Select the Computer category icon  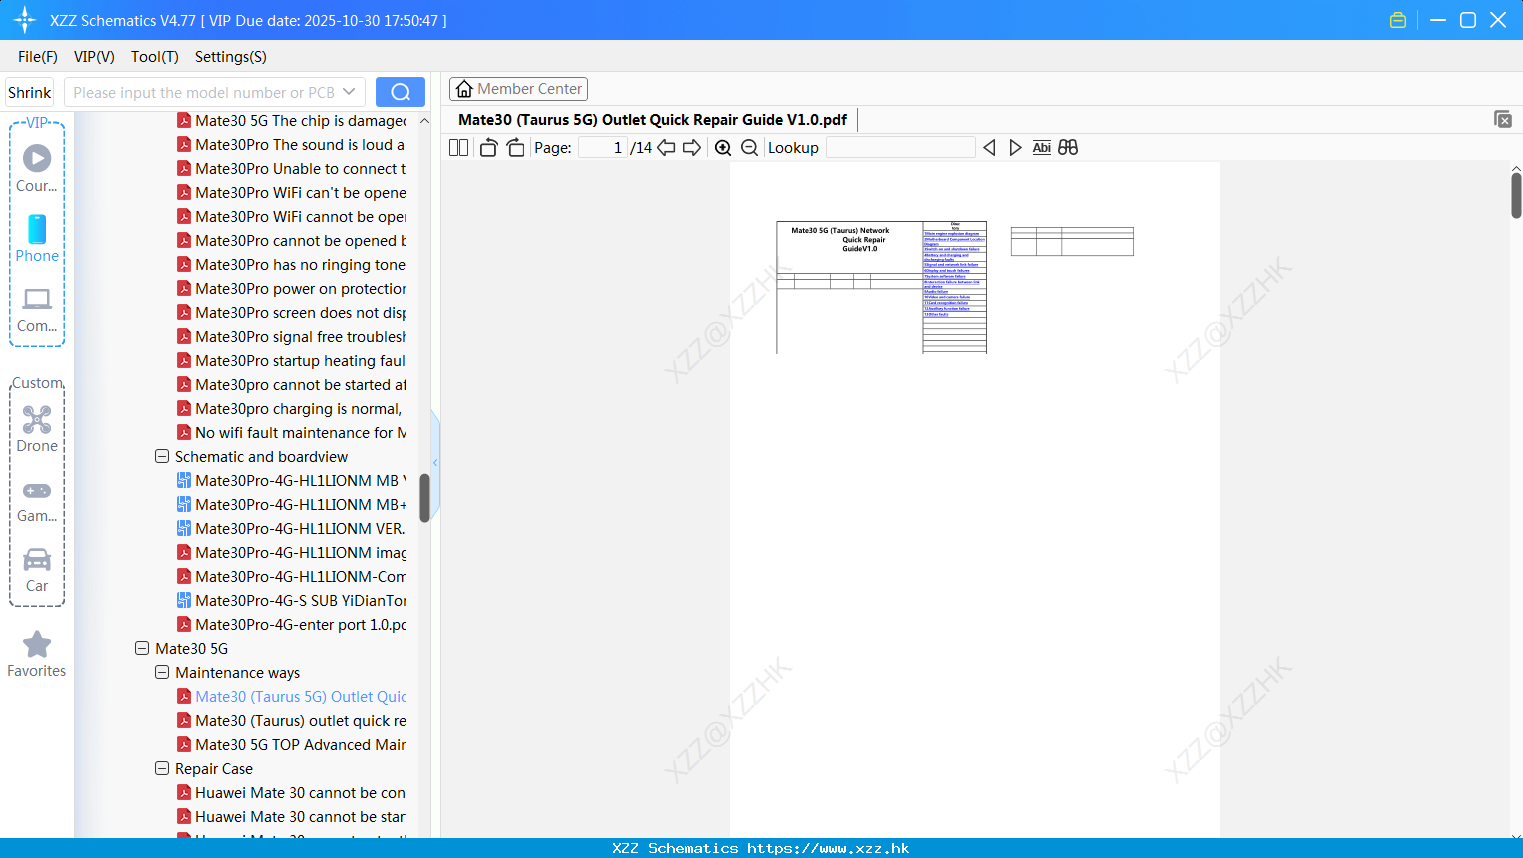(37, 310)
